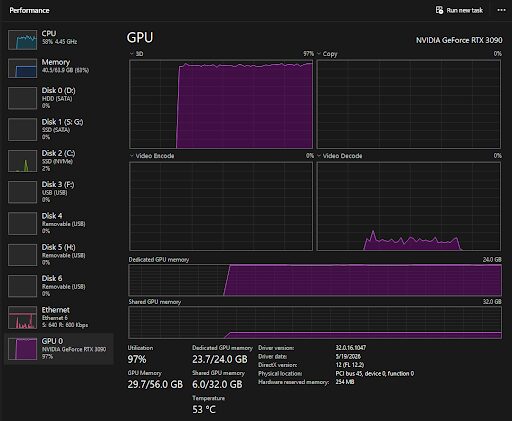Viewport: 512px width, 421px height.
Task: Select the GPU 0 RTX 3090 entry
Action: coord(59,349)
